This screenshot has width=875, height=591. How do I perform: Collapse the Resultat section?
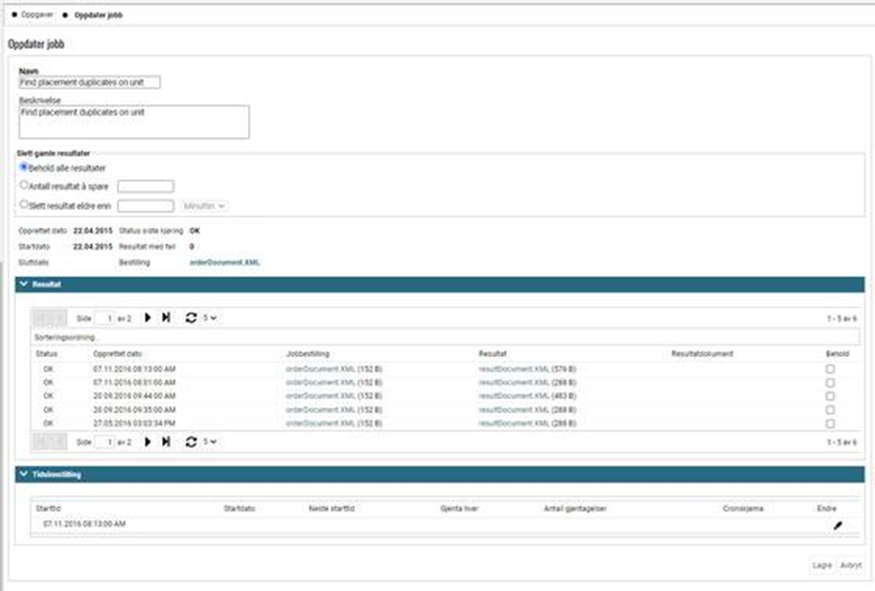(24, 285)
